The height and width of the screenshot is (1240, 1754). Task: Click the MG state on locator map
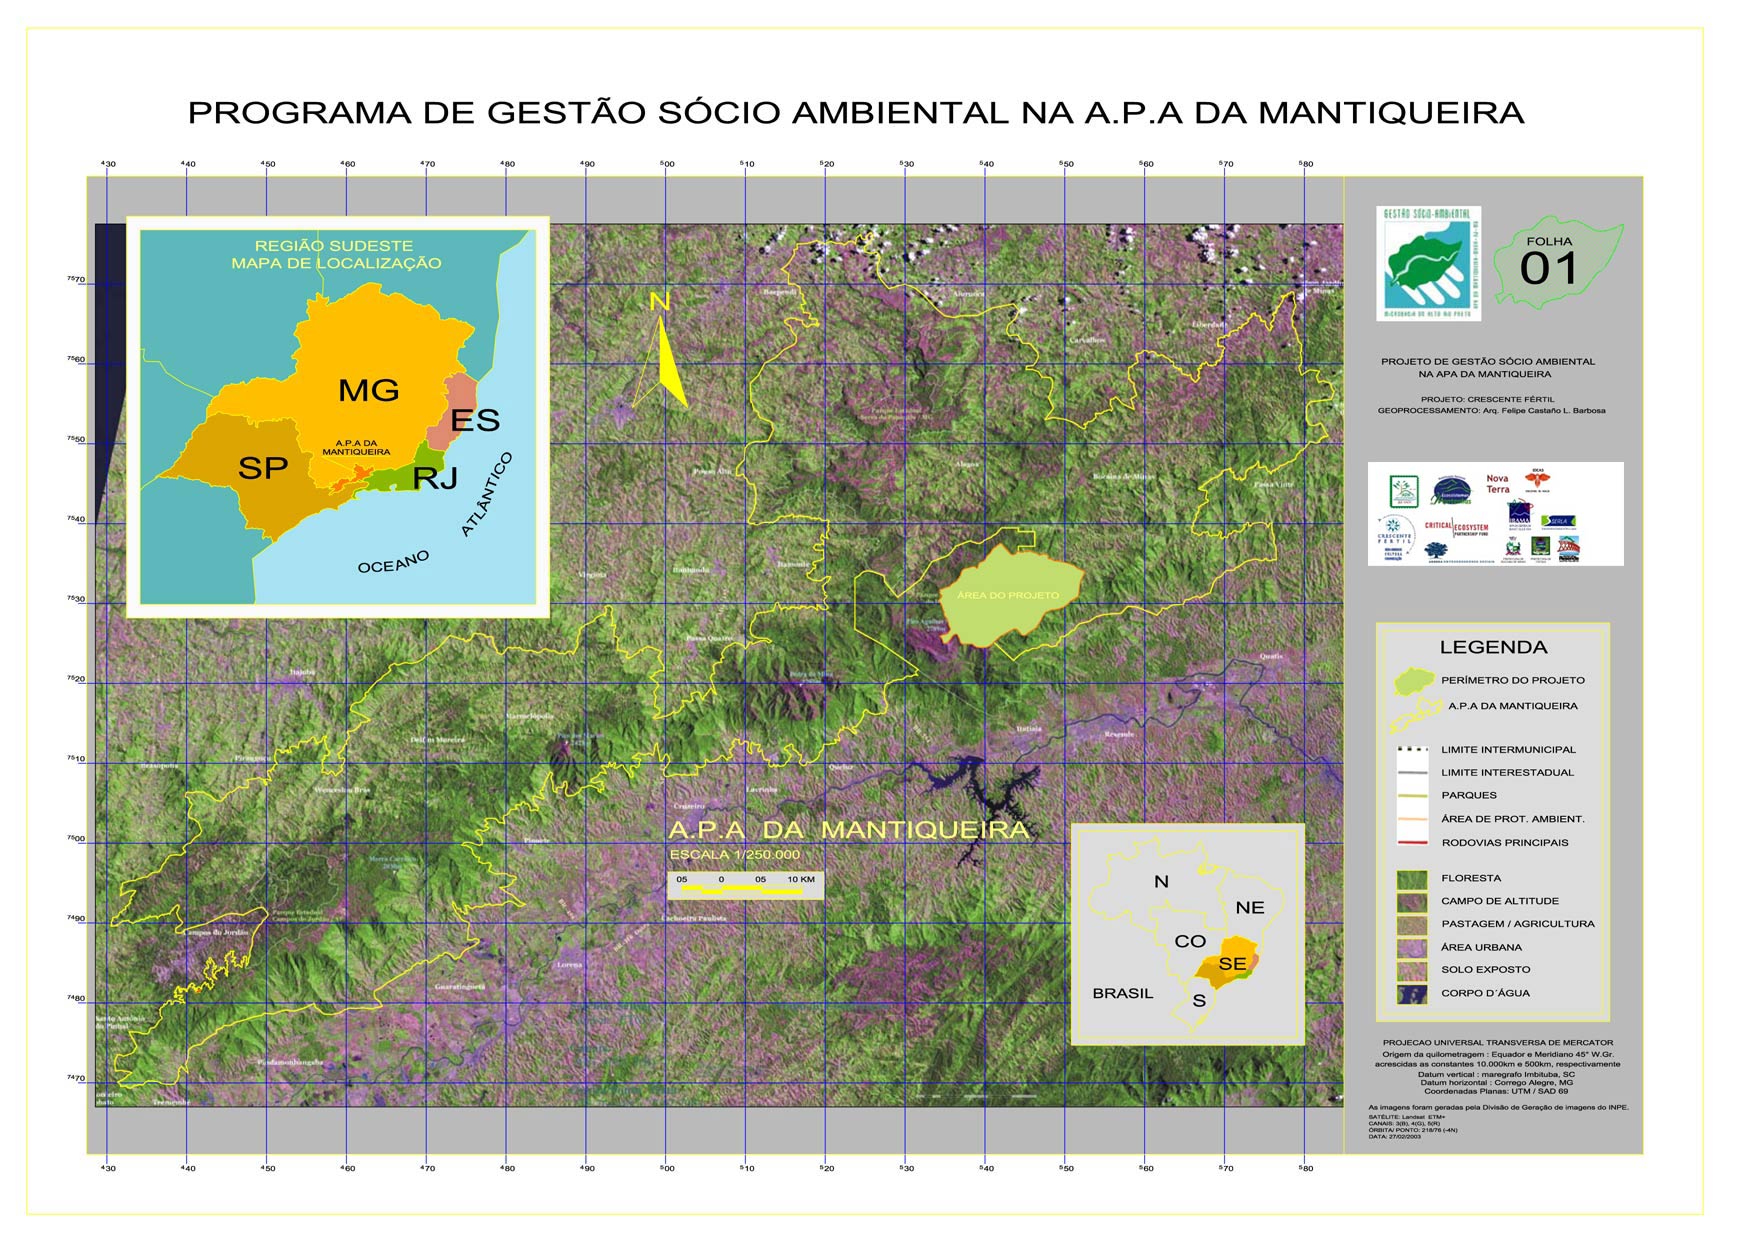click(x=369, y=389)
